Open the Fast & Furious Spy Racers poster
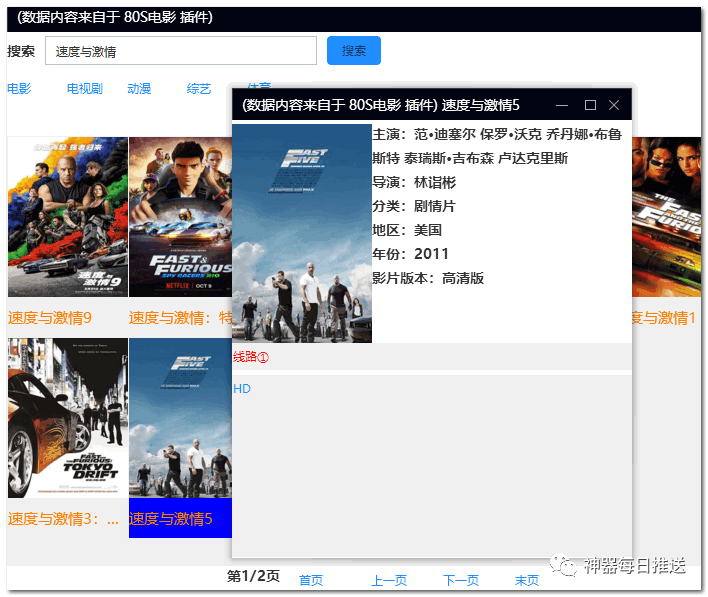This screenshot has width=708, height=597. 180,217
